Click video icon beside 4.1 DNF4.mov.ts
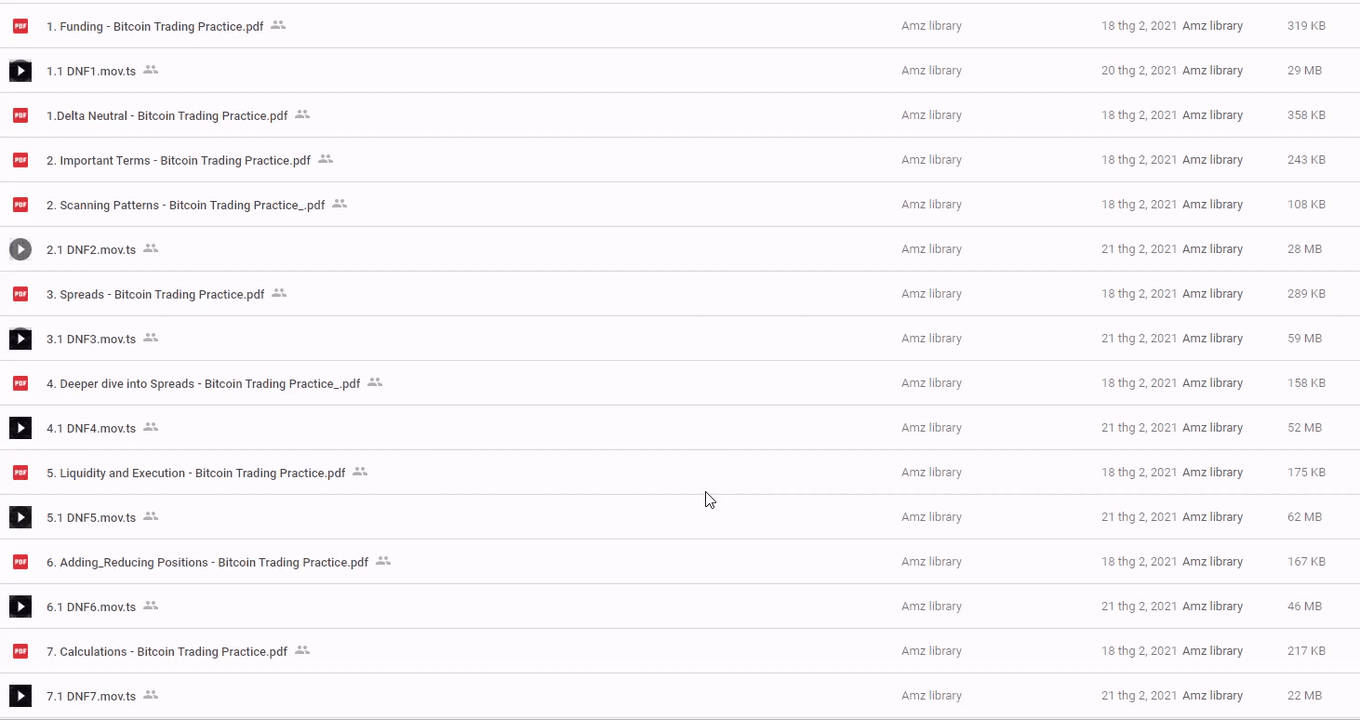This screenshot has height=720, width=1360. pyautogui.click(x=20, y=428)
